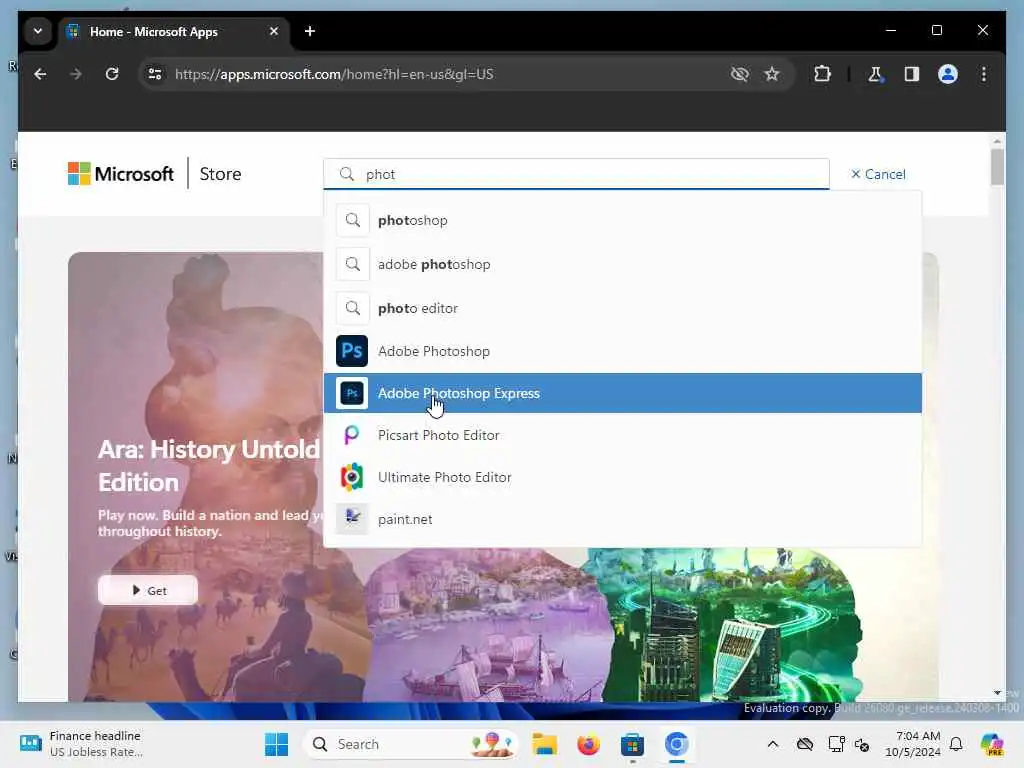1024x768 pixels.
Task: Show hidden system tray icons
Action: coord(773,744)
